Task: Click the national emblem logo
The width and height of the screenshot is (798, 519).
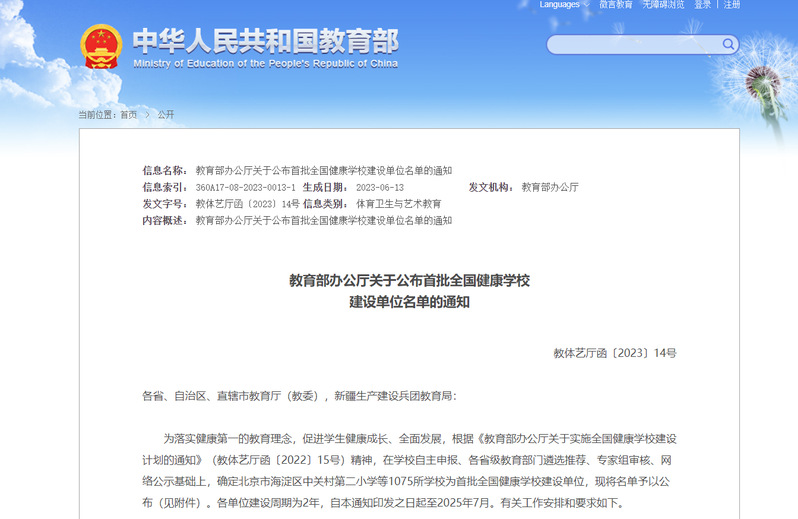Action: pos(101,47)
